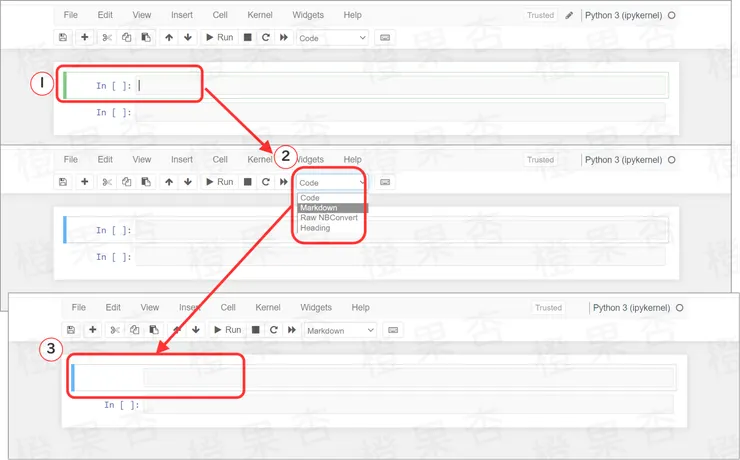Interrupt kernel with middle panel's stop icon
Image resolution: width=740 pixels, height=460 pixels.
247,182
